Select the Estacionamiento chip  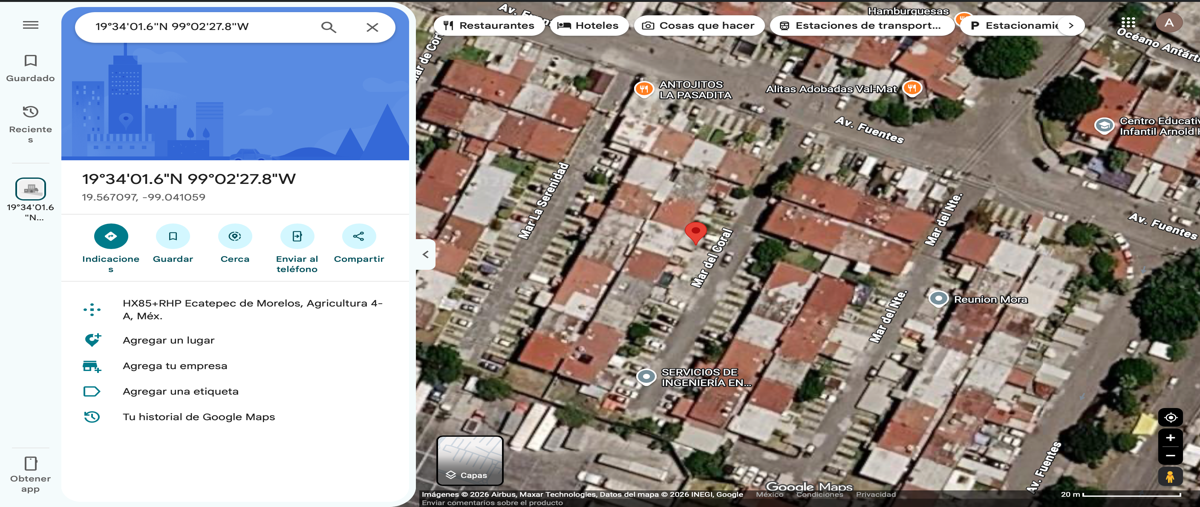click(1011, 25)
